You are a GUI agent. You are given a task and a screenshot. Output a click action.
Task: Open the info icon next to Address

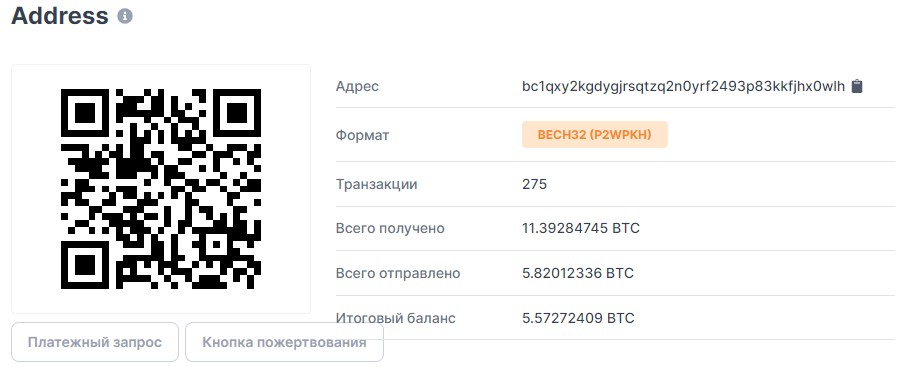124,16
